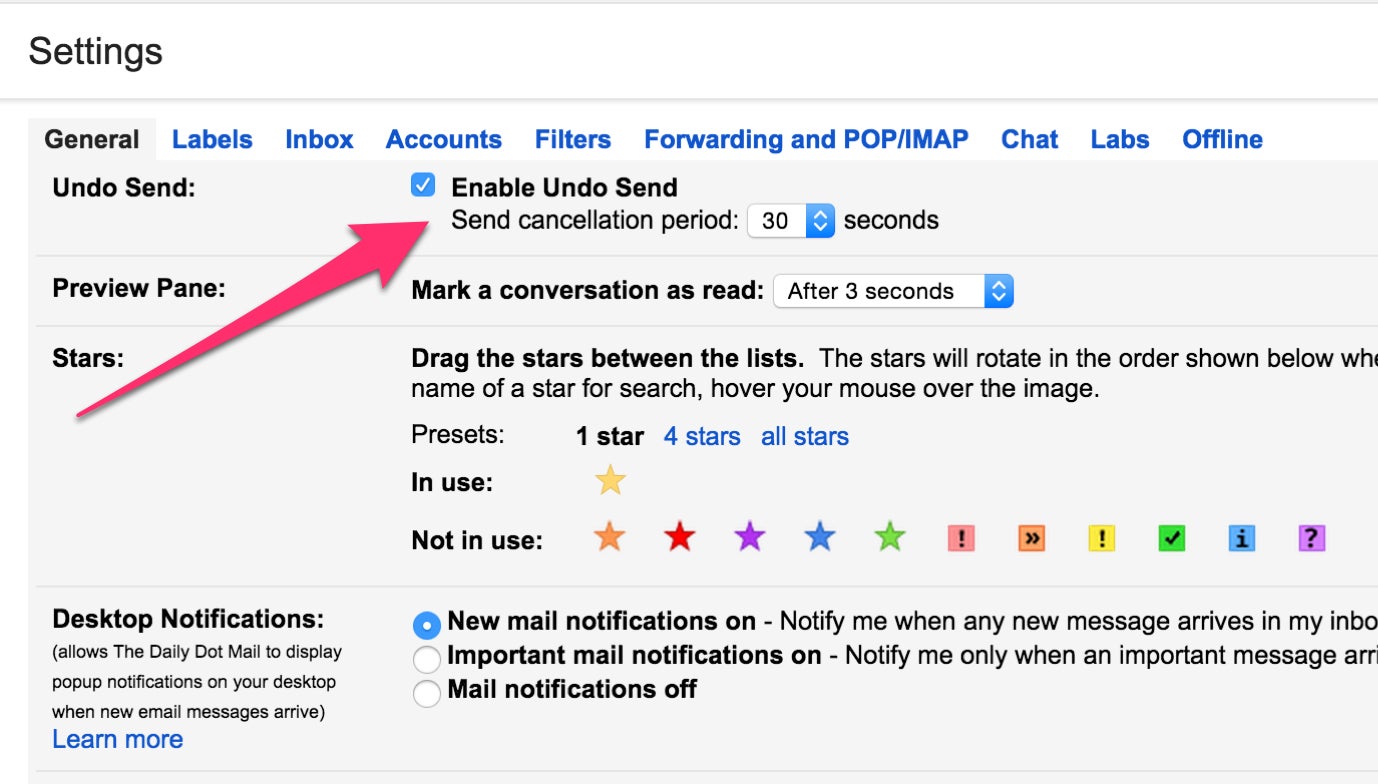
Task: Uncheck the Enable Undo Send checkbox
Action: pyautogui.click(x=424, y=185)
